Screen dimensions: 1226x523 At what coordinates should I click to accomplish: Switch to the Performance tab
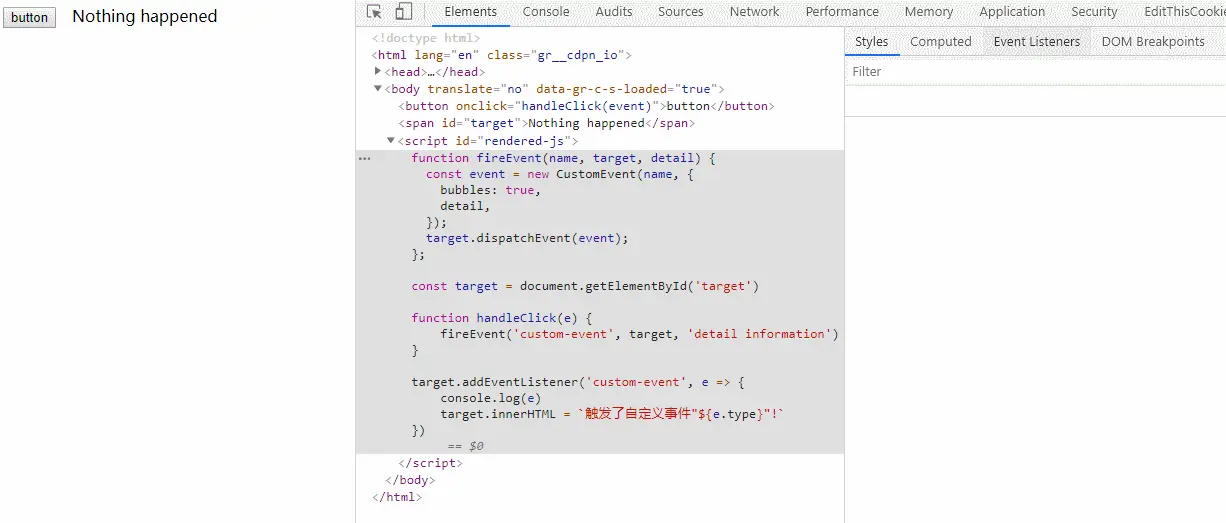842,12
